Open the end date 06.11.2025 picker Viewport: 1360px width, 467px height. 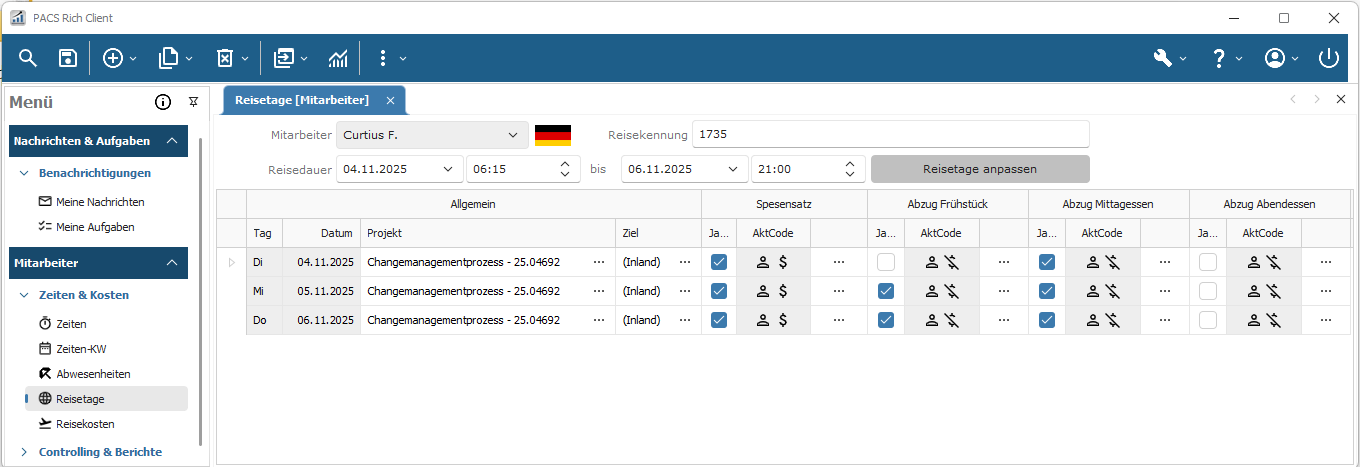tap(732, 169)
